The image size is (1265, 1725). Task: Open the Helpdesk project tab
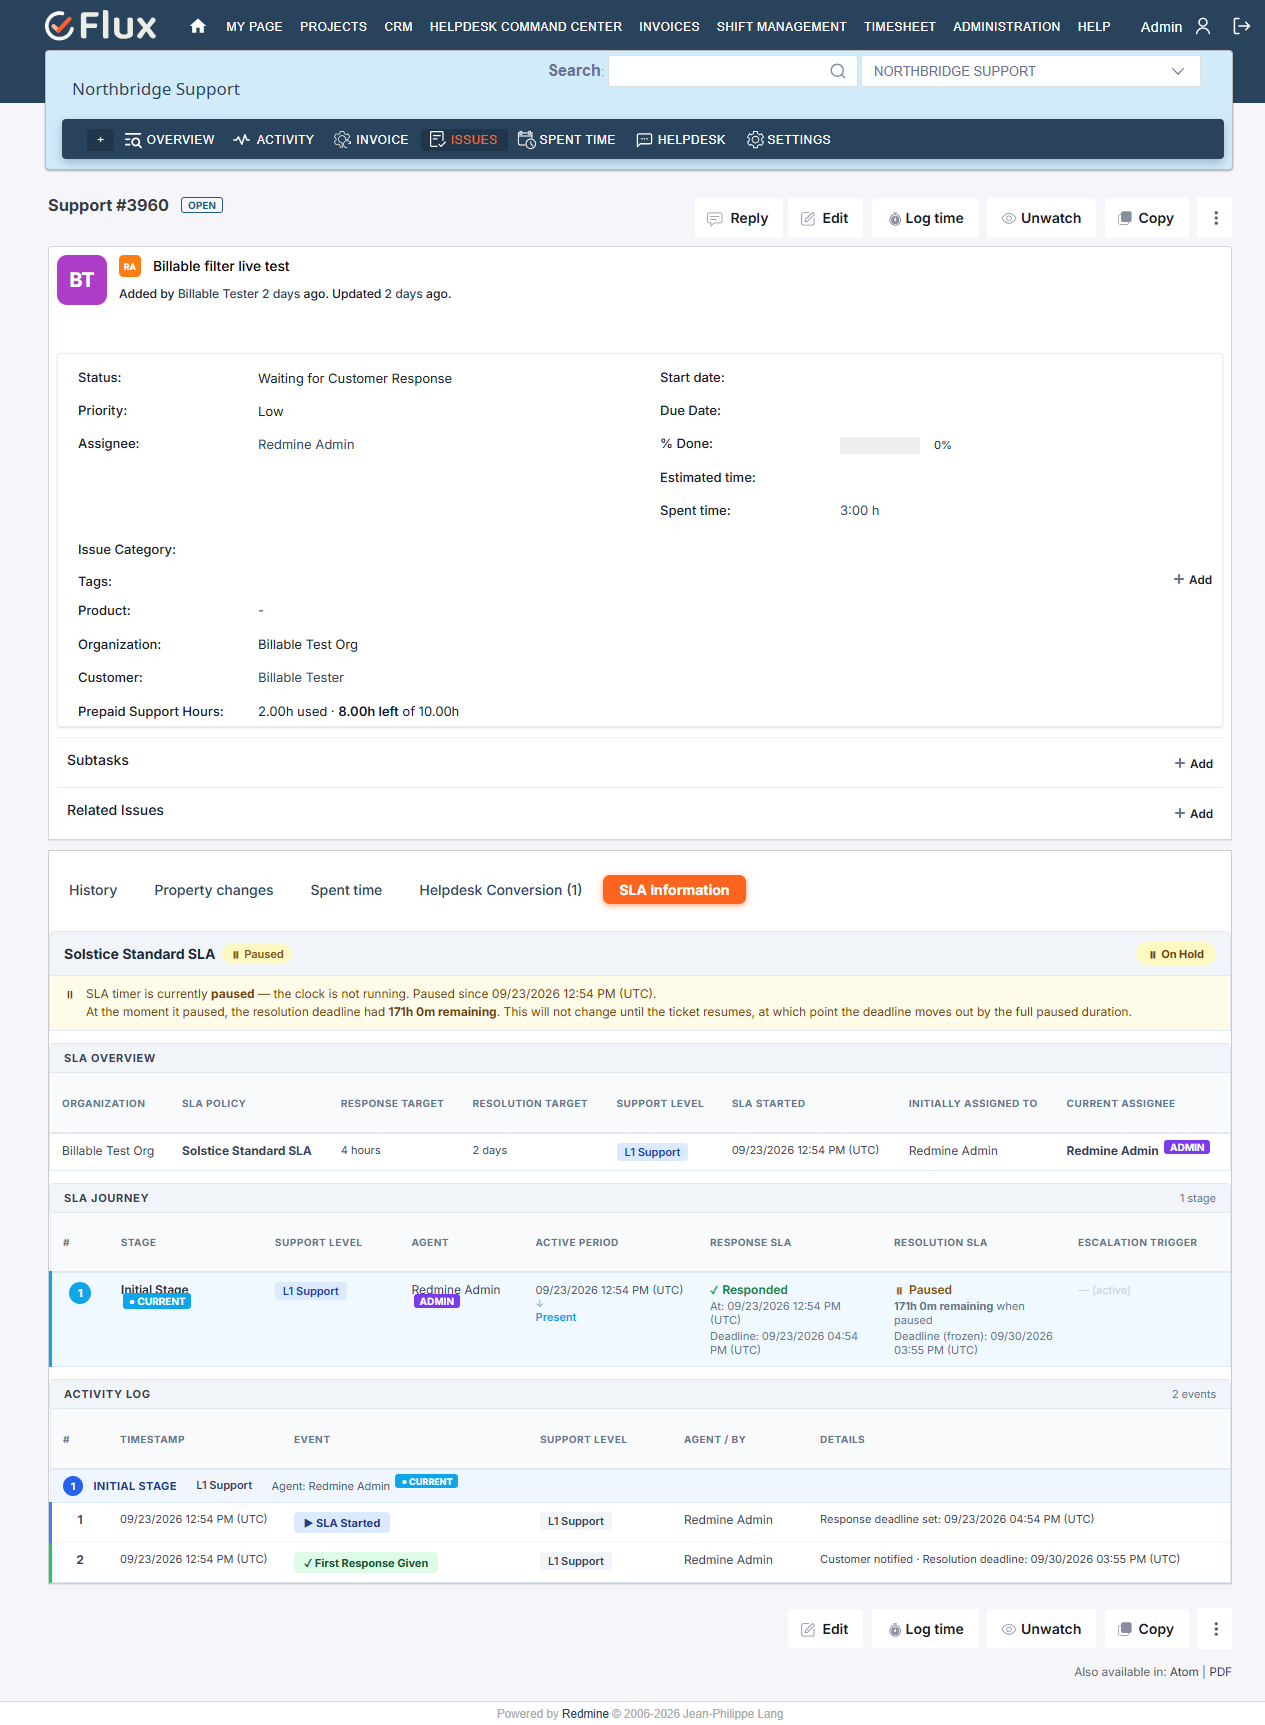point(681,140)
